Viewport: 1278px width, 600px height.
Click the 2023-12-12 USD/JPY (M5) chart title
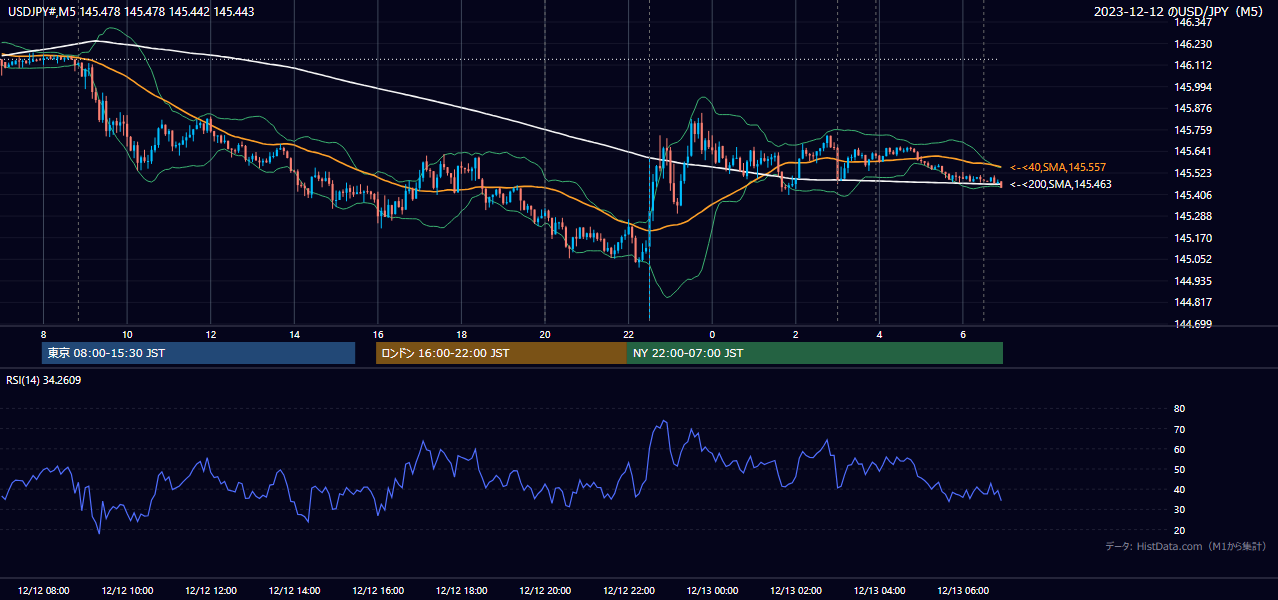coord(1180,12)
